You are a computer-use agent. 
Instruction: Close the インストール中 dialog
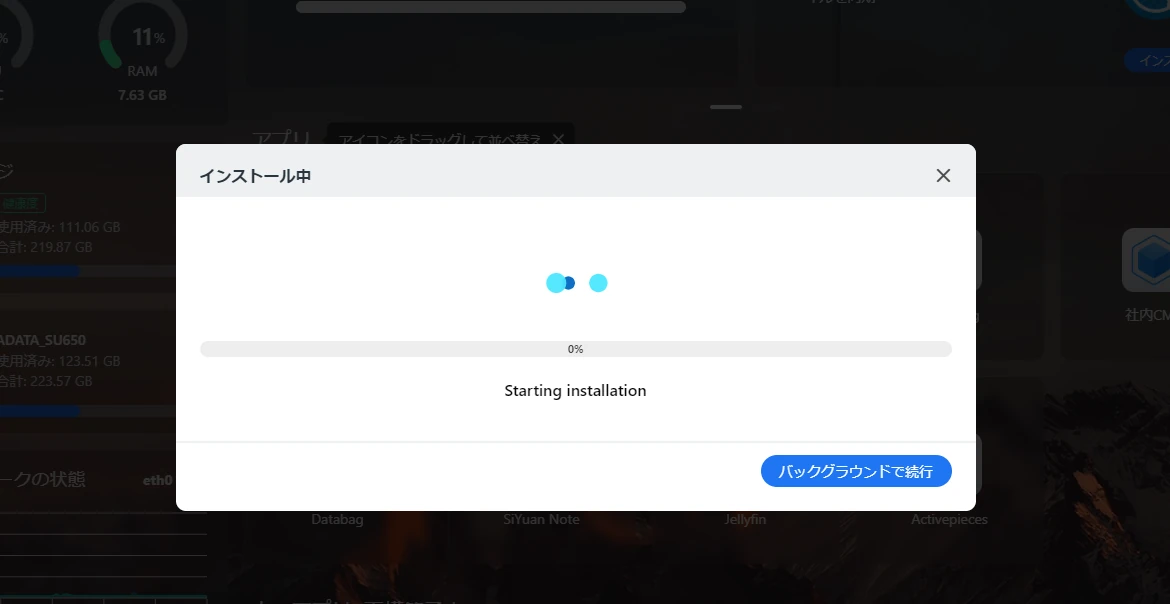(x=943, y=175)
